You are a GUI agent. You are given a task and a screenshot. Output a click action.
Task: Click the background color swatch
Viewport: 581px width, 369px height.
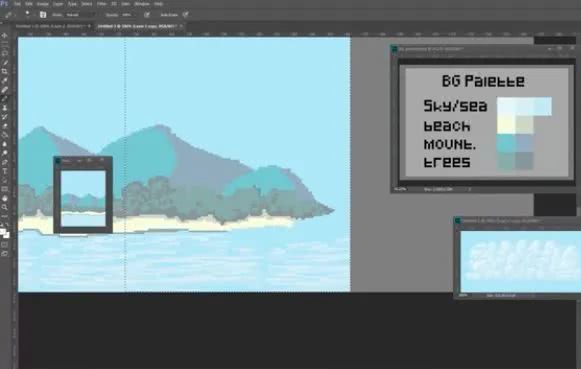(7, 236)
